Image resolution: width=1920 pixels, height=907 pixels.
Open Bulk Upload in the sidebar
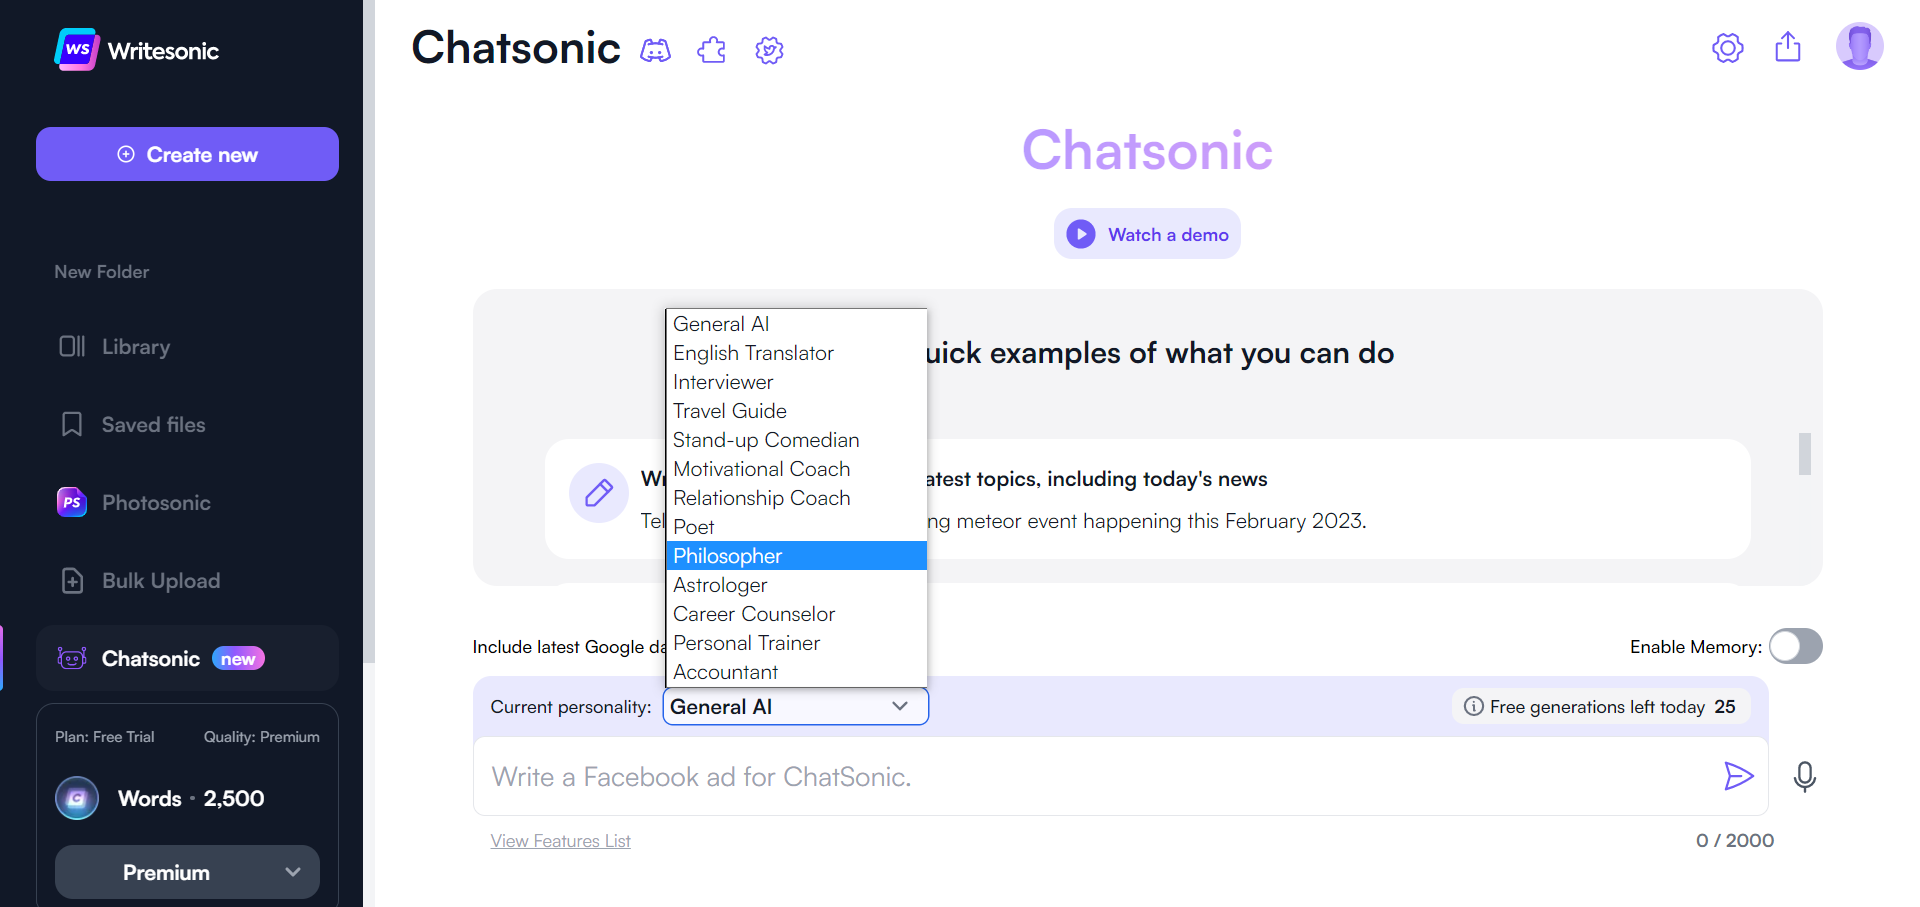(x=187, y=580)
